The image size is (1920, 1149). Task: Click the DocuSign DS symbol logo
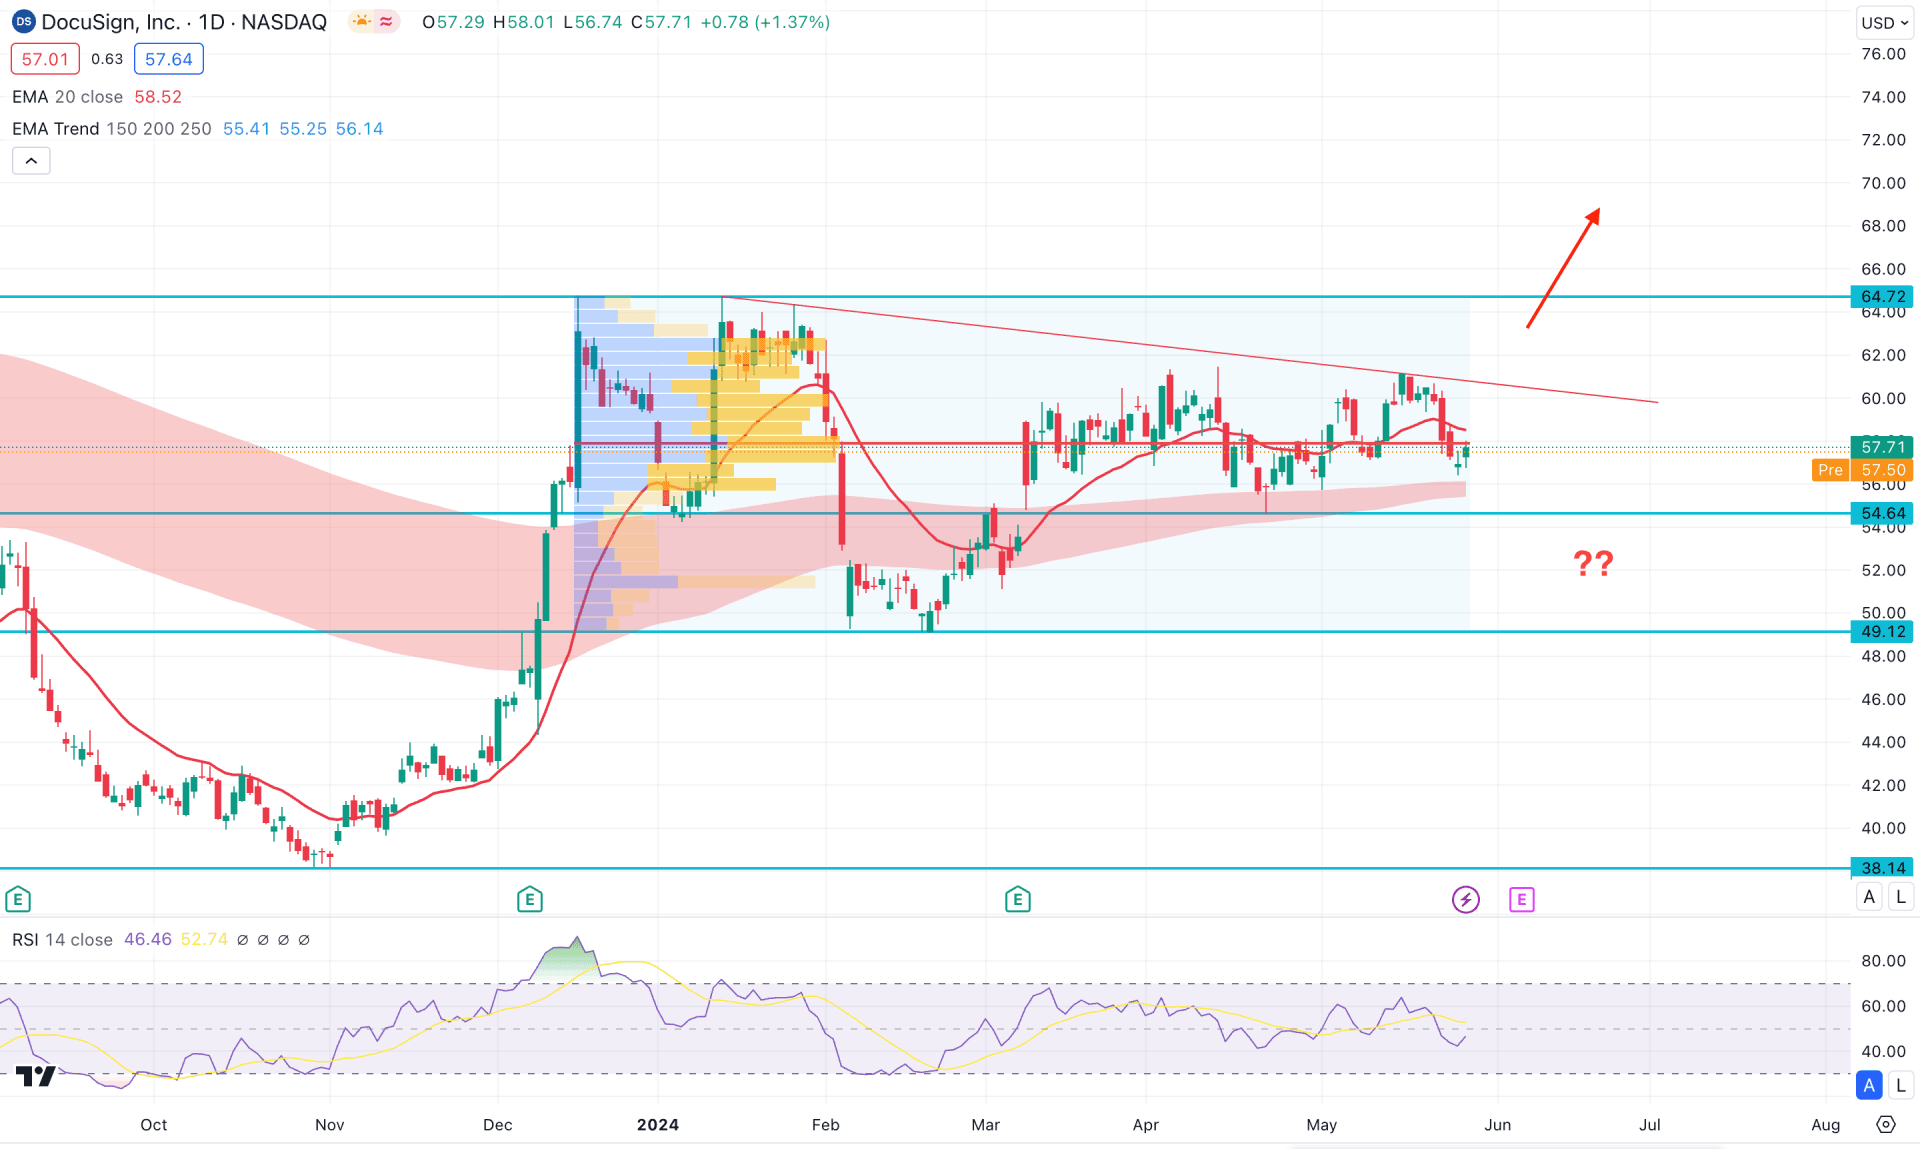[x=23, y=22]
